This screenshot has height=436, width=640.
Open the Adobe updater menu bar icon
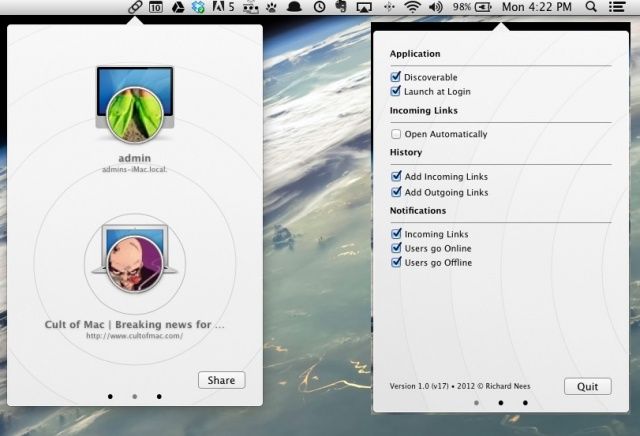[x=223, y=7]
